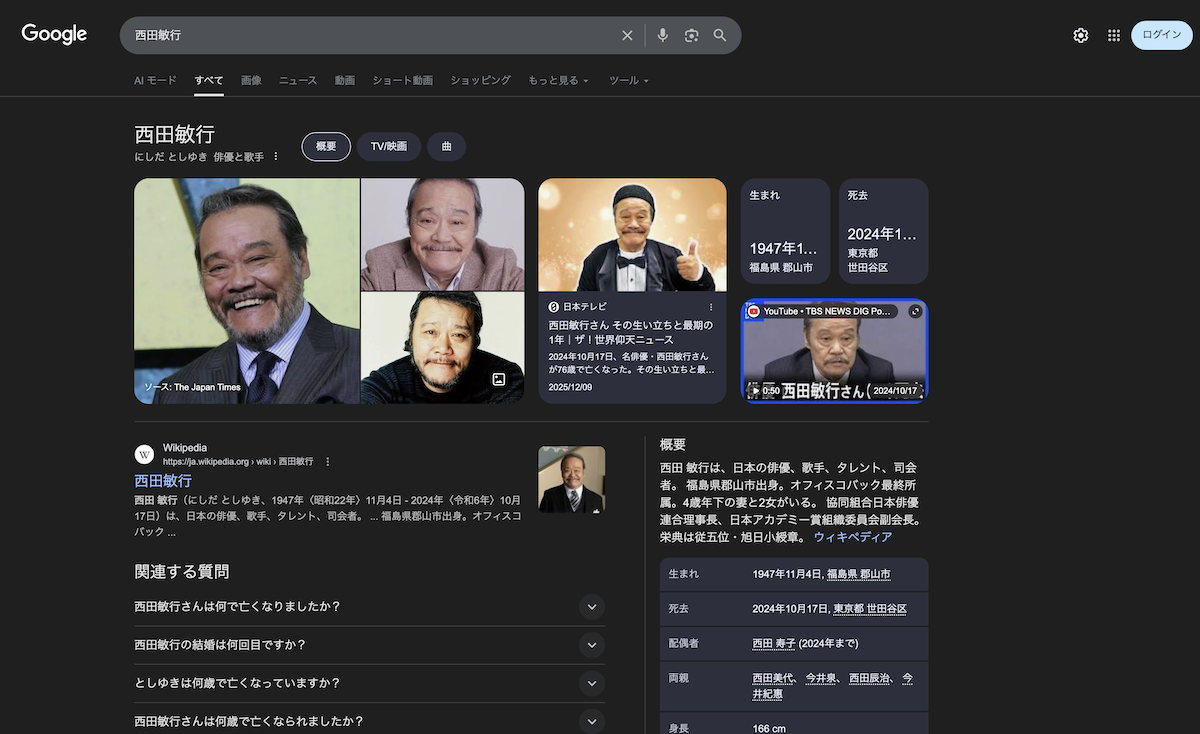Open the Google apps grid icon
The height and width of the screenshot is (734, 1200).
point(1114,35)
